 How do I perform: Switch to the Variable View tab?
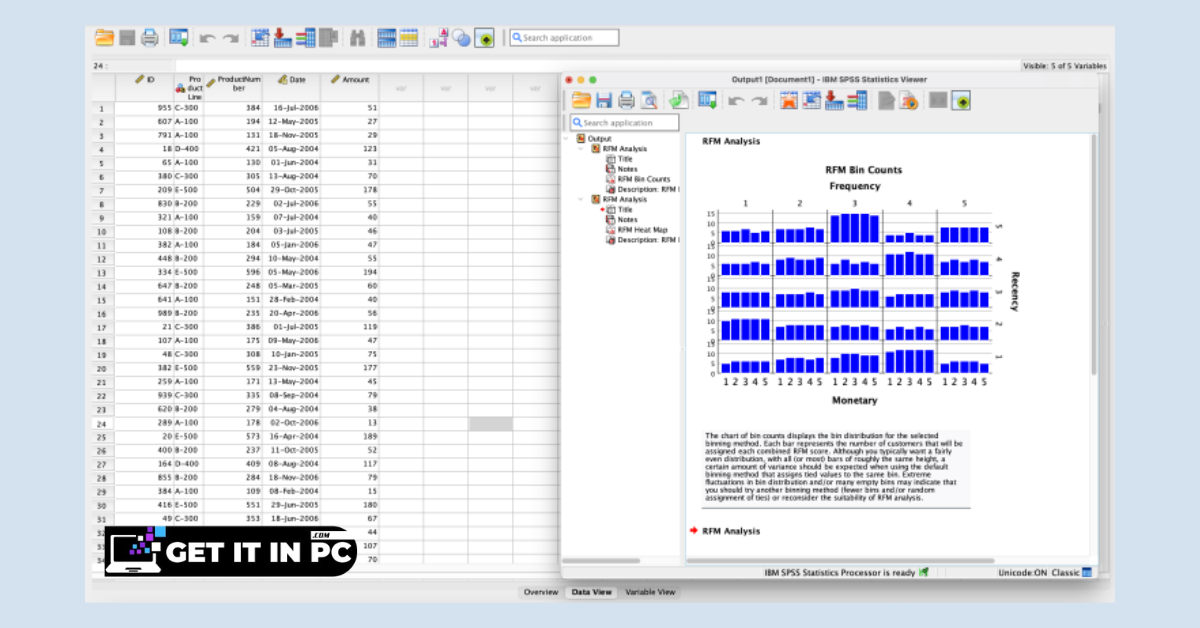[x=650, y=592]
